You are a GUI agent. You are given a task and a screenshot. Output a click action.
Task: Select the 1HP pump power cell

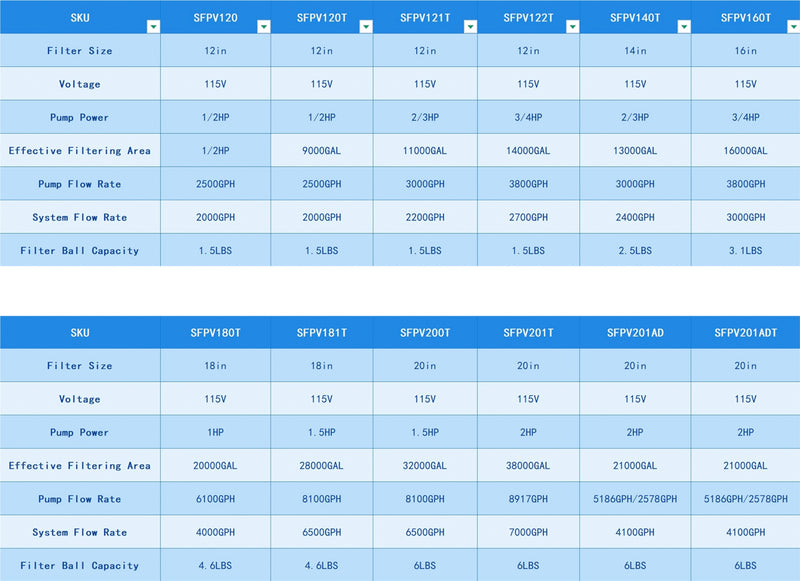(216, 433)
